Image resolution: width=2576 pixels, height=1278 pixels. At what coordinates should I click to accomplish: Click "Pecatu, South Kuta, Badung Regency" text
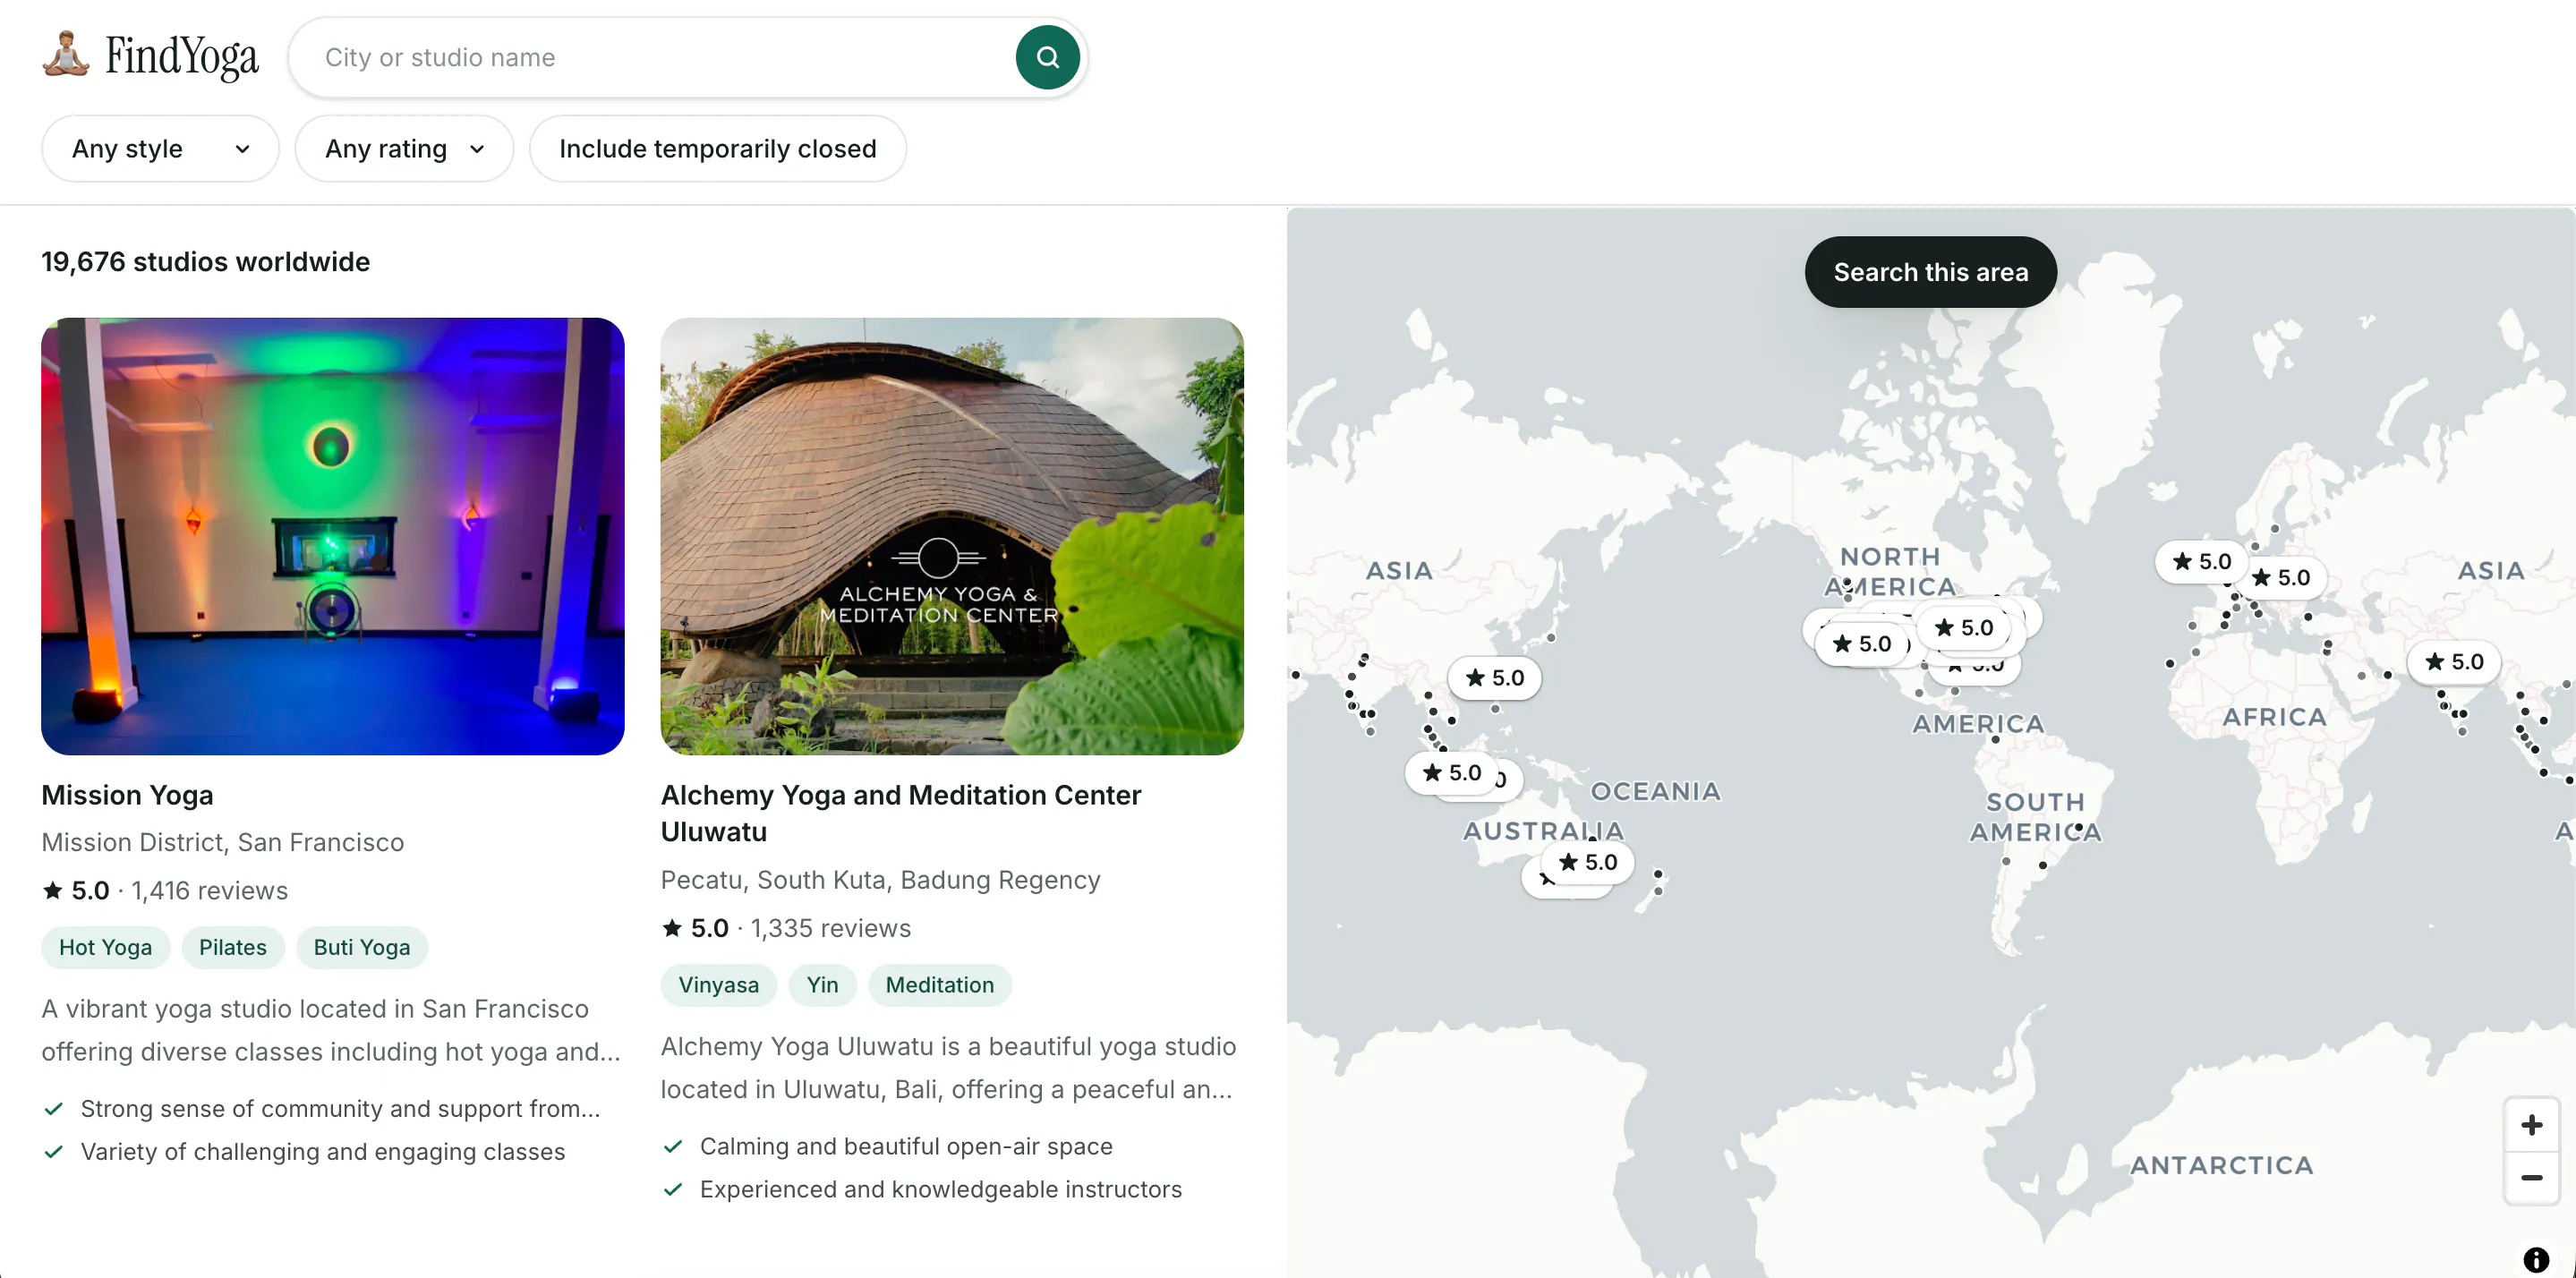coord(880,880)
